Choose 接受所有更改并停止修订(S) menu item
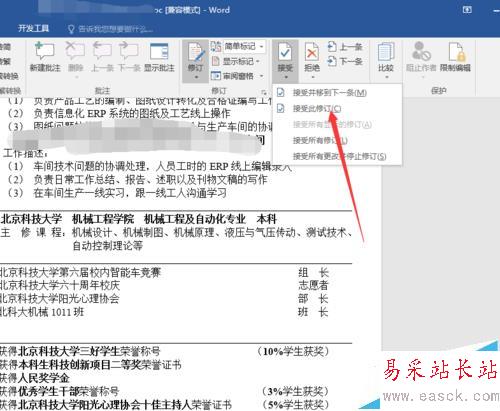This screenshot has width=500, height=411. pyautogui.click(x=337, y=156)
